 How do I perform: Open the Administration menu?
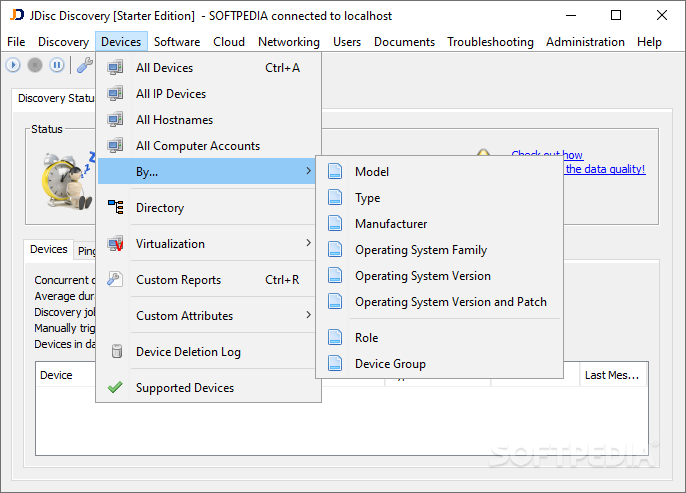click(x=585, y=42)
